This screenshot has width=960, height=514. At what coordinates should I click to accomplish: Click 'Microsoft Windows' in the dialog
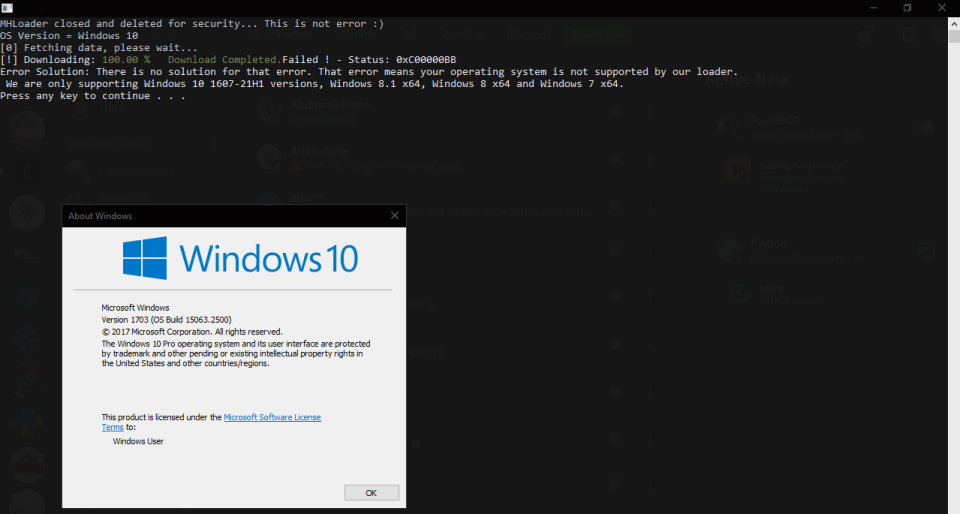pyautogui.click(x=135, y=308)
